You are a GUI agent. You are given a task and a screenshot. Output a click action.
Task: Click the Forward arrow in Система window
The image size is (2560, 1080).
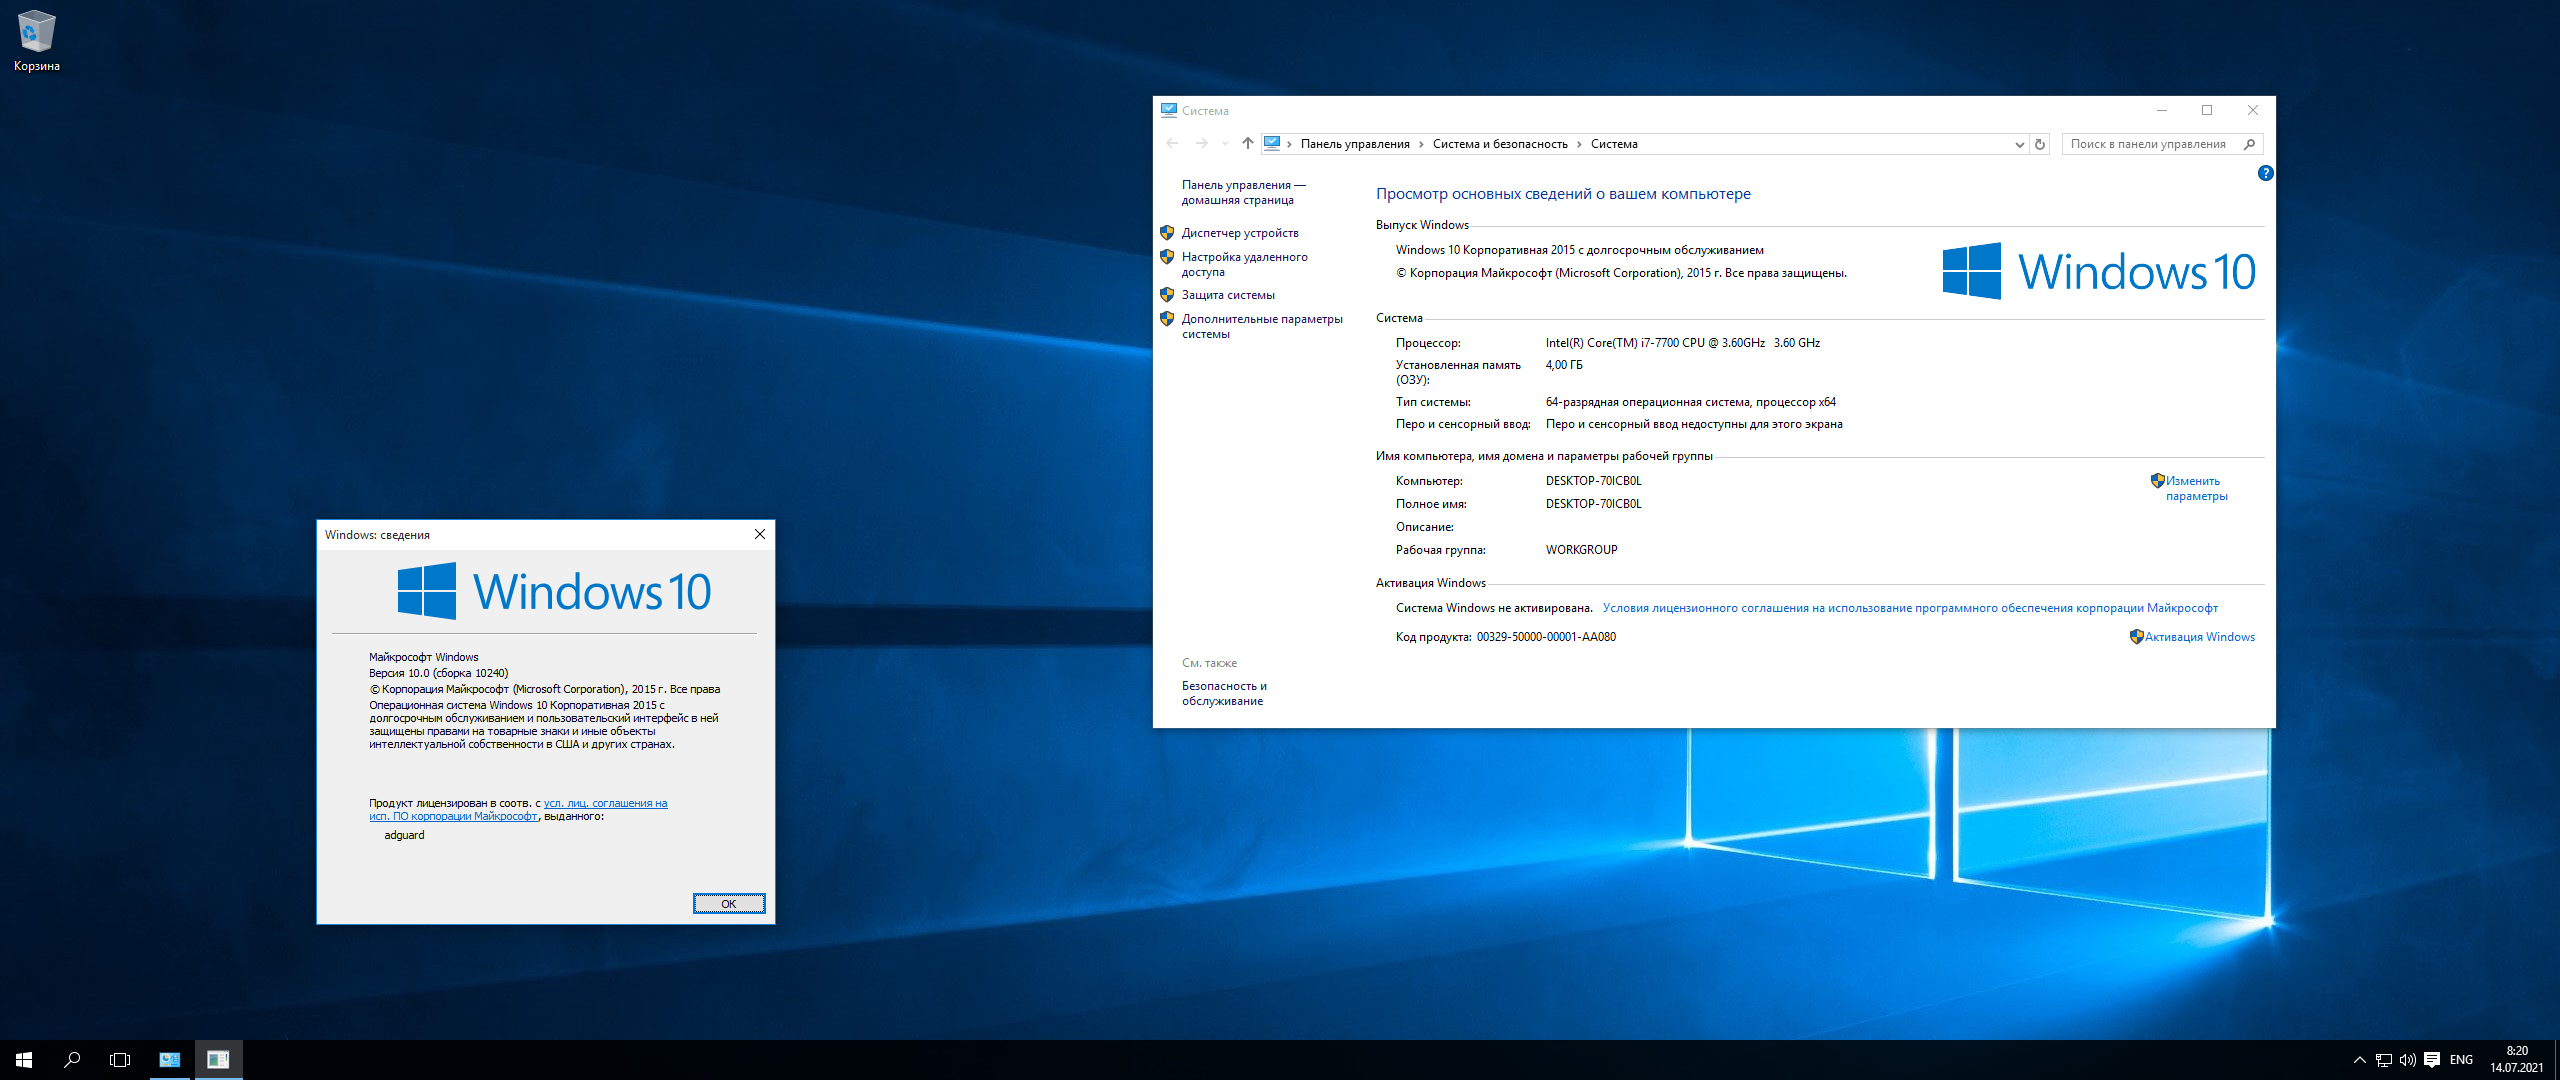tap(1202, 144)
